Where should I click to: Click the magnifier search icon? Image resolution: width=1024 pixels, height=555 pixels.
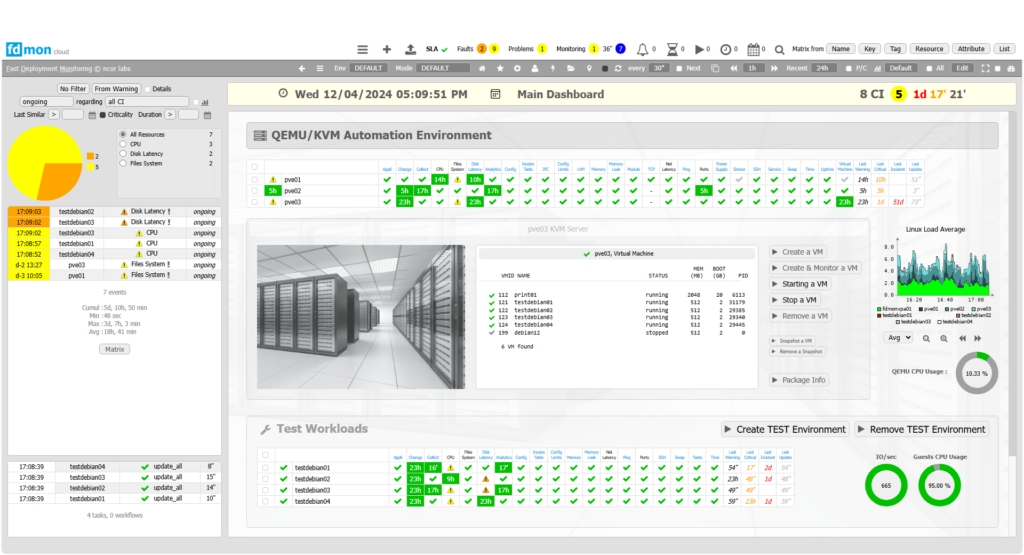[780, 50]
